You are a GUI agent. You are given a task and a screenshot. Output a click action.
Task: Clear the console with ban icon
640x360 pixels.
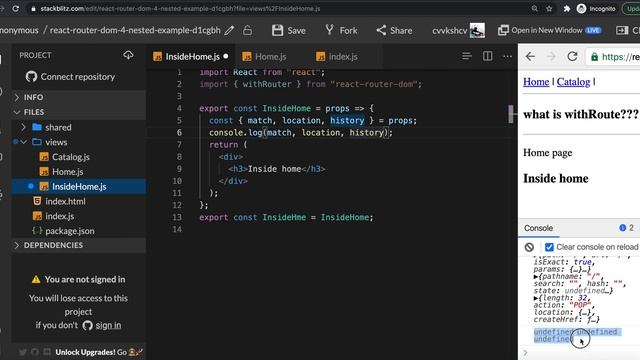click(529, 247)
